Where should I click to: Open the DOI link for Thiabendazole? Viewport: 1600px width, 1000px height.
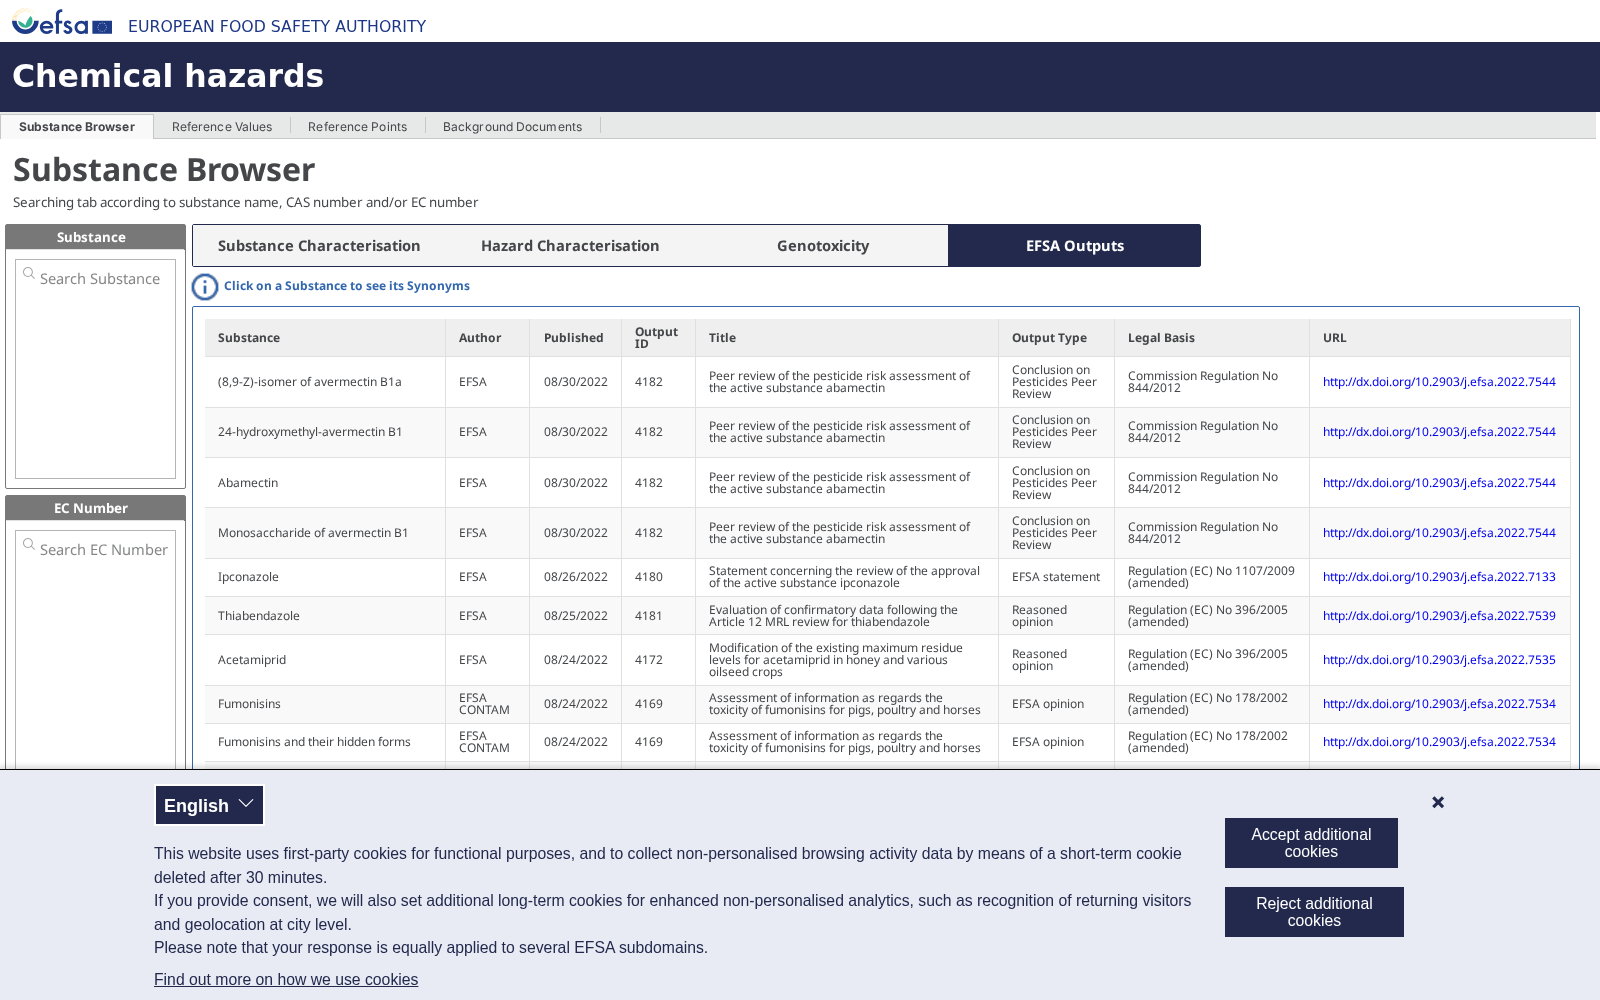coord(1439,616)
